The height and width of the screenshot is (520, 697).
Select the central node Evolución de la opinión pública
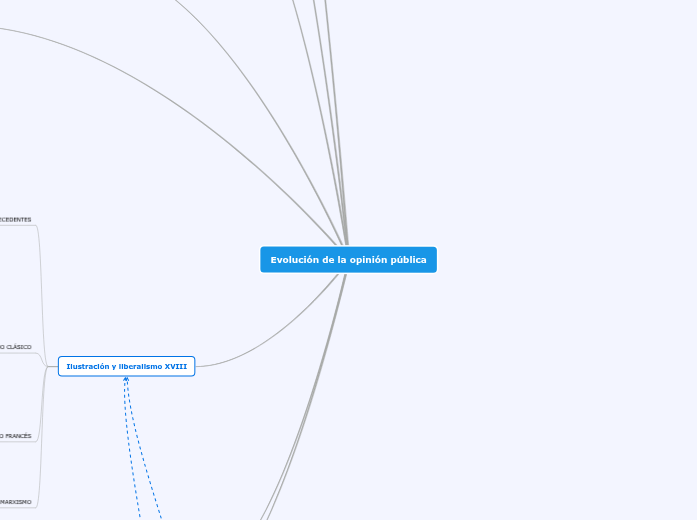click(348, 260)
